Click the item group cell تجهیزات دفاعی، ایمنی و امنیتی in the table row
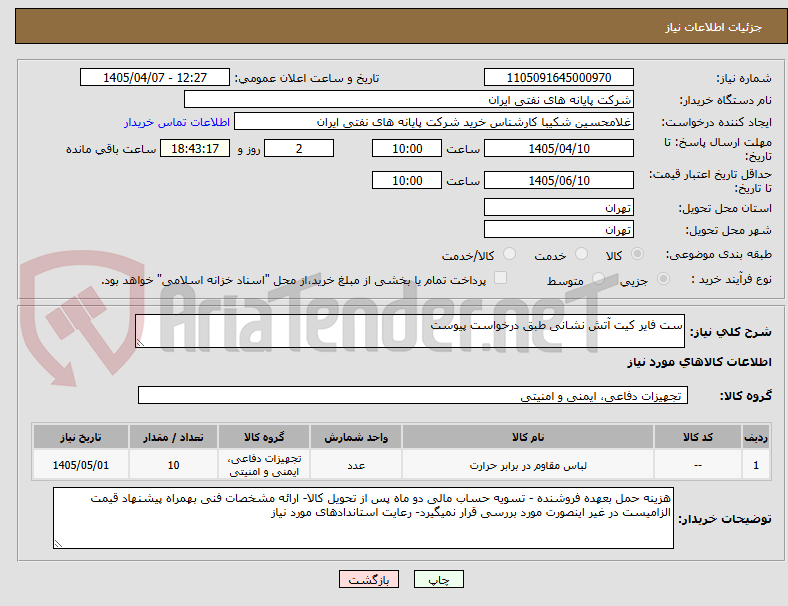This screenshot has width=788, height=606. point(264,465)
